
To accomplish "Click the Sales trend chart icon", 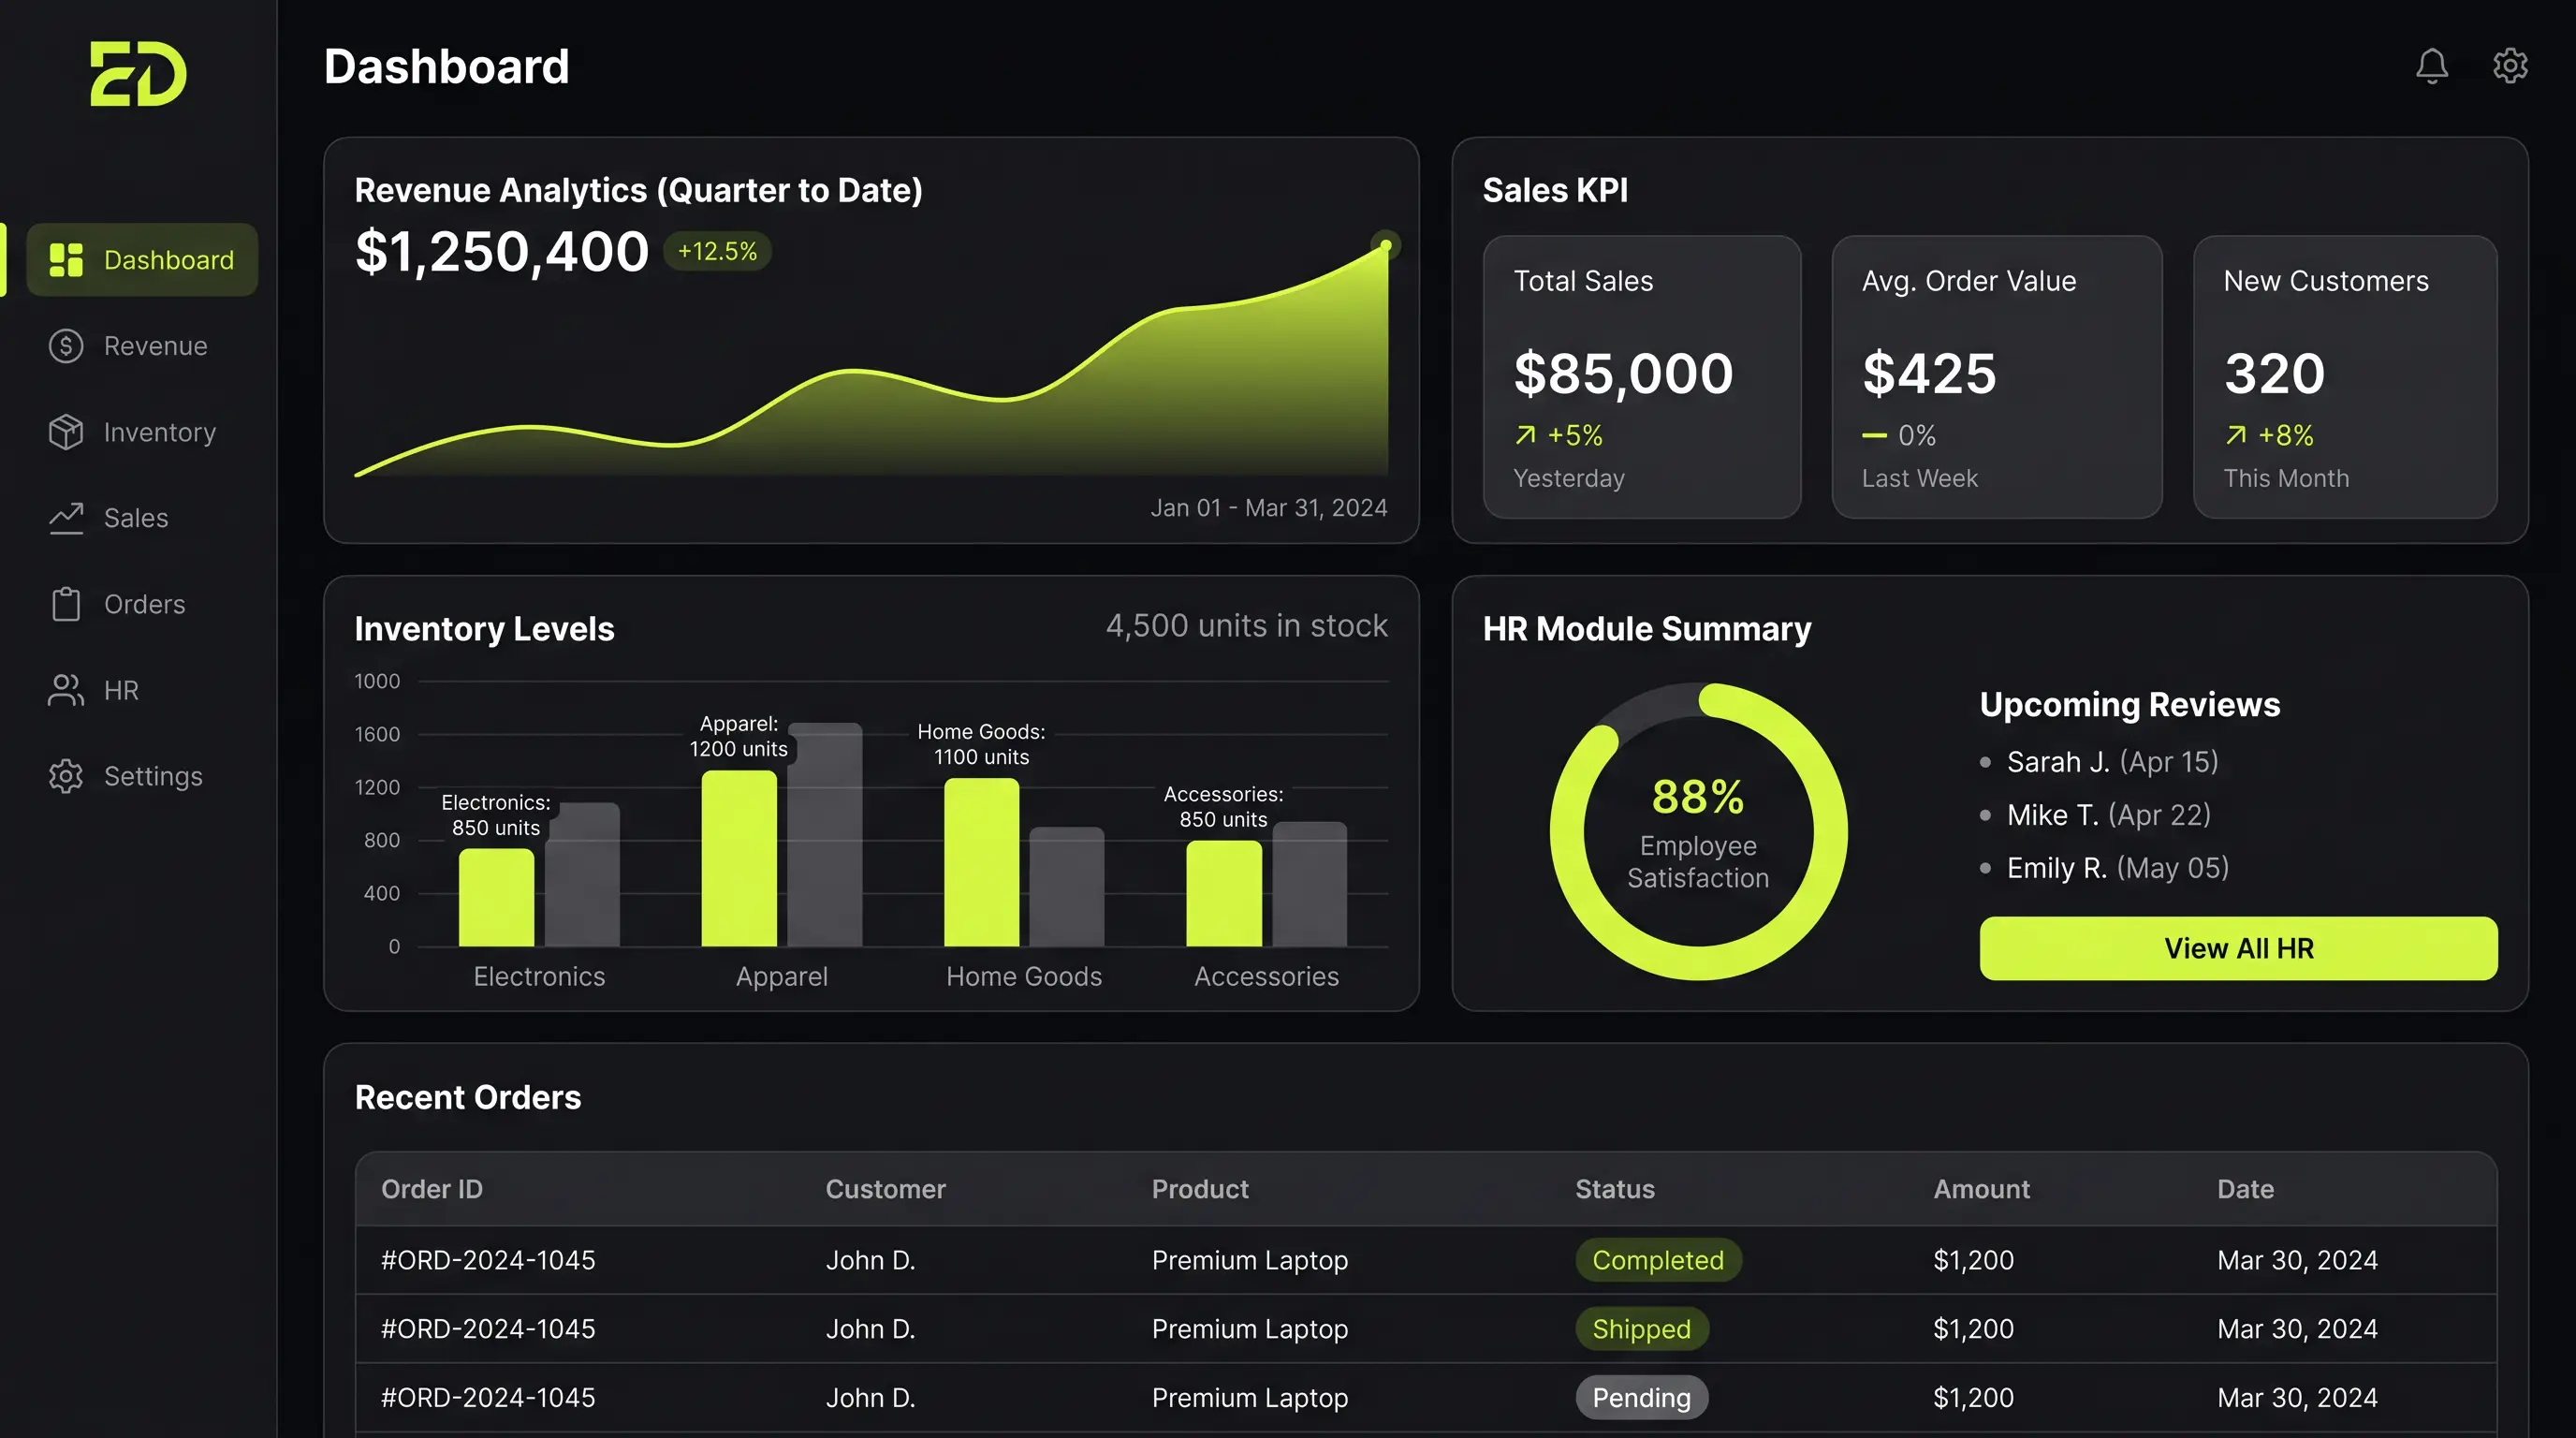I will (x=66, y=518).
